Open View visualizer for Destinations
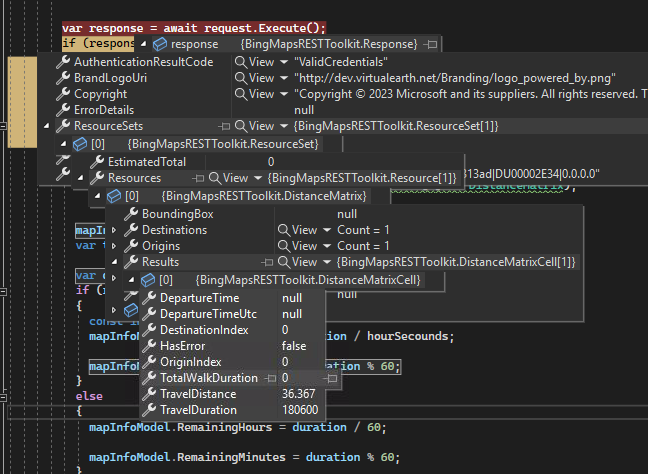Image resolution: width=648 pixels, height=474 pixels. [298, 230]
